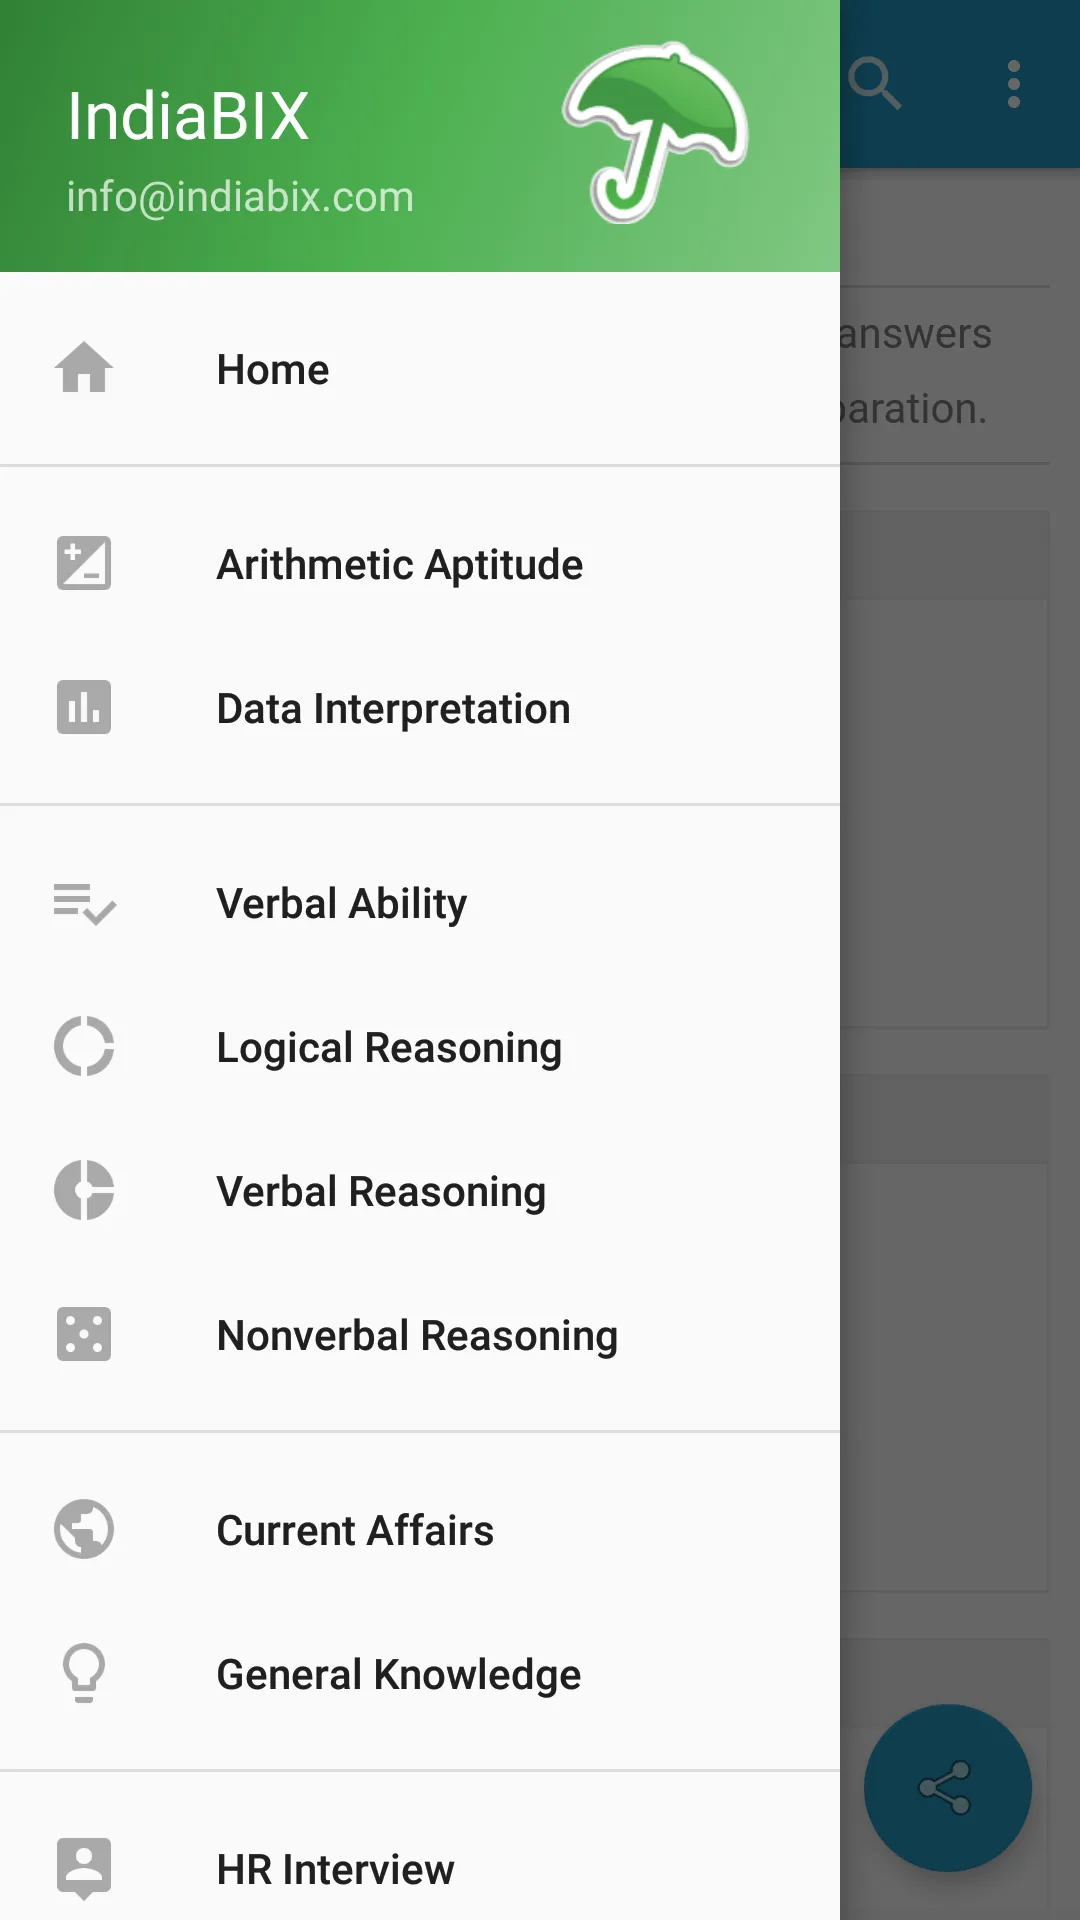Tap the Nonverbal Reasoning dice icon
1080x1920 pixels.
84,1335
